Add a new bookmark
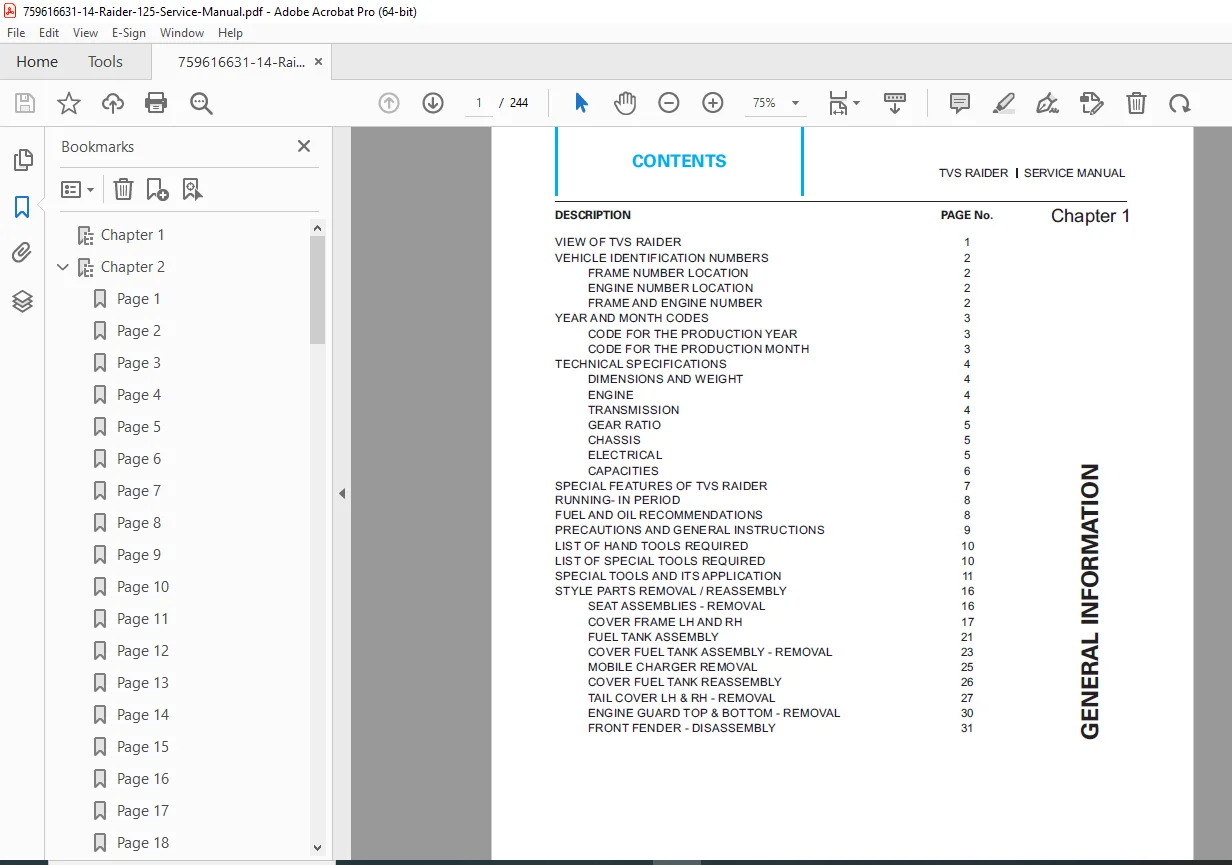This screenshot has height=865, width=1232. pyautogui.click(x=157, y=189)
